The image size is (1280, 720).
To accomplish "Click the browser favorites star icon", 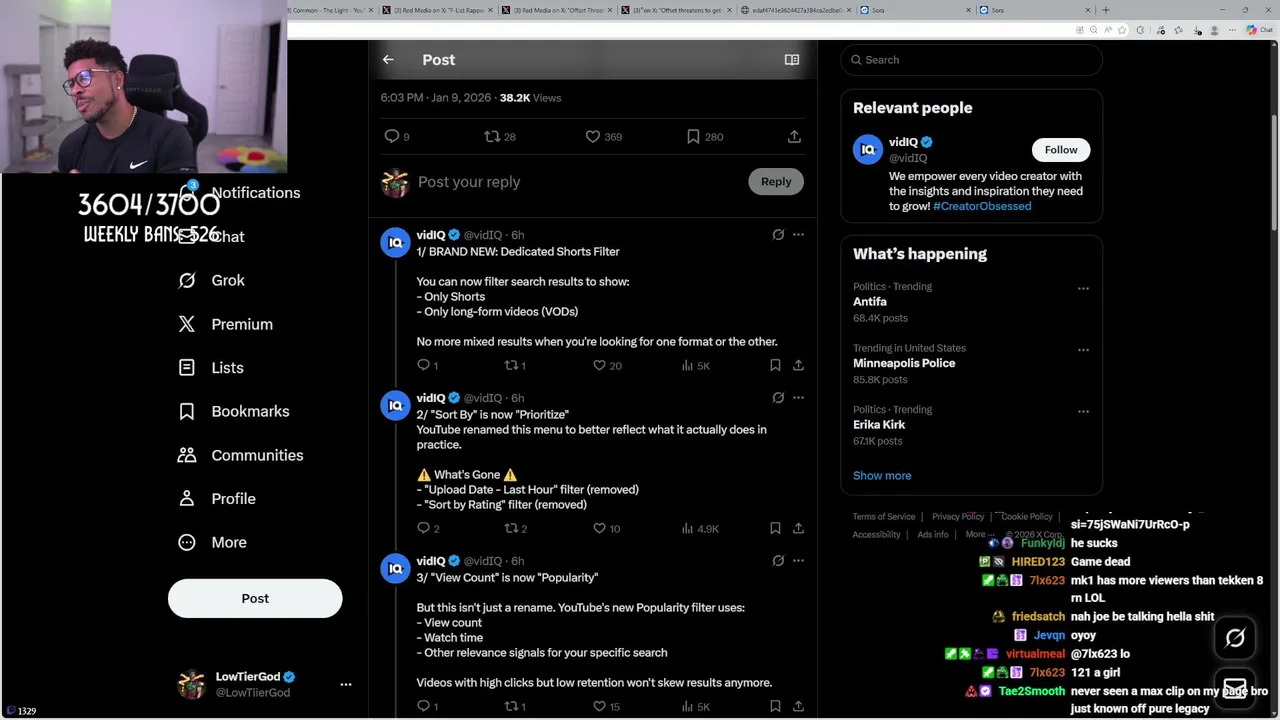I will pos(1122,30).
